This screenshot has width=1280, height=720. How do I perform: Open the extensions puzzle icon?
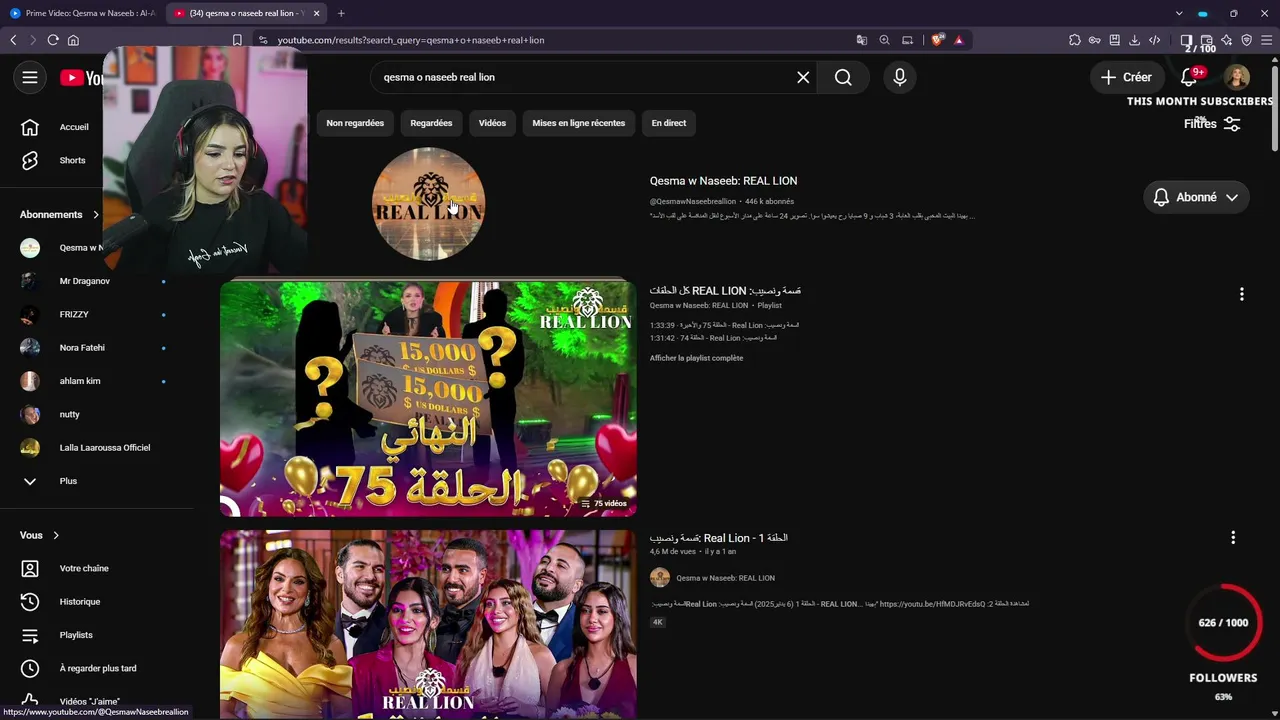coord(1075,40)
